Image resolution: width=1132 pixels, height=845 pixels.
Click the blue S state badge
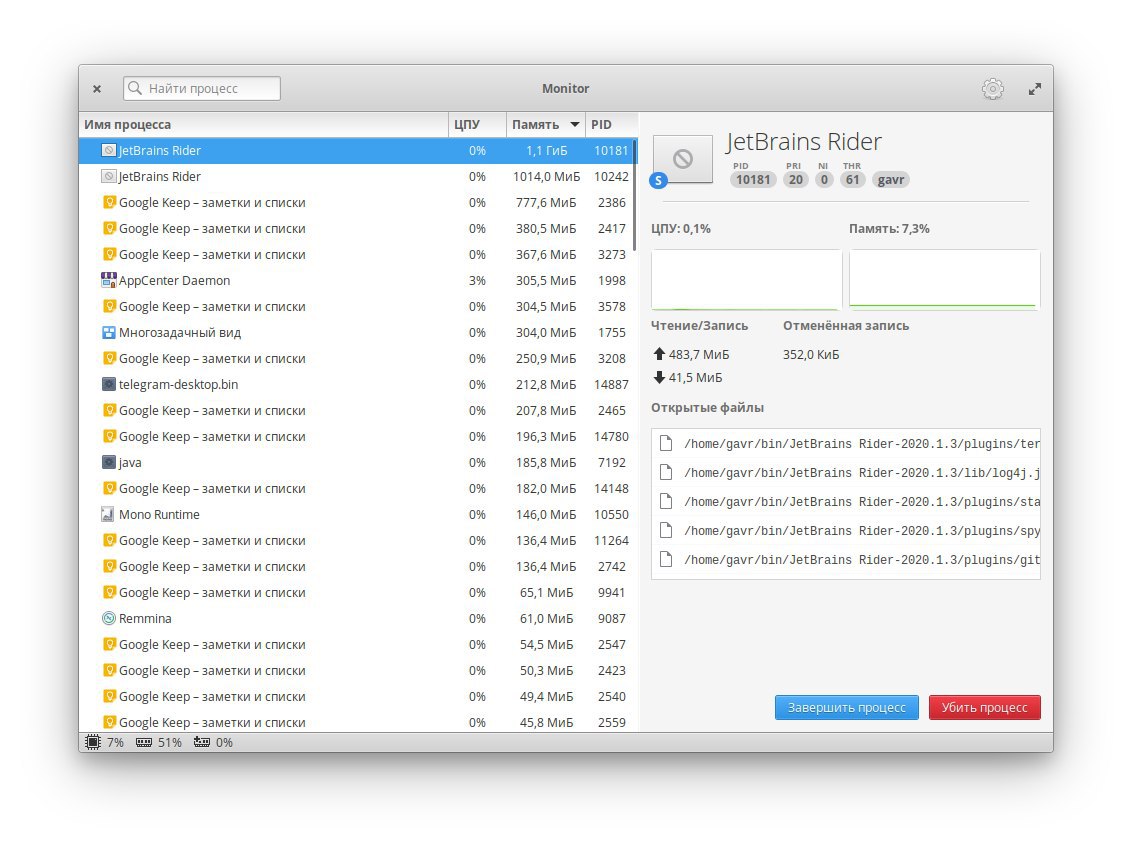pos(658,181)
